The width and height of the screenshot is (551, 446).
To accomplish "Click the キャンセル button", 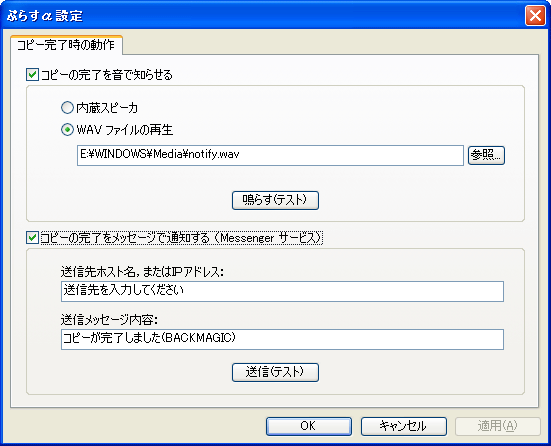I will 404,426.
